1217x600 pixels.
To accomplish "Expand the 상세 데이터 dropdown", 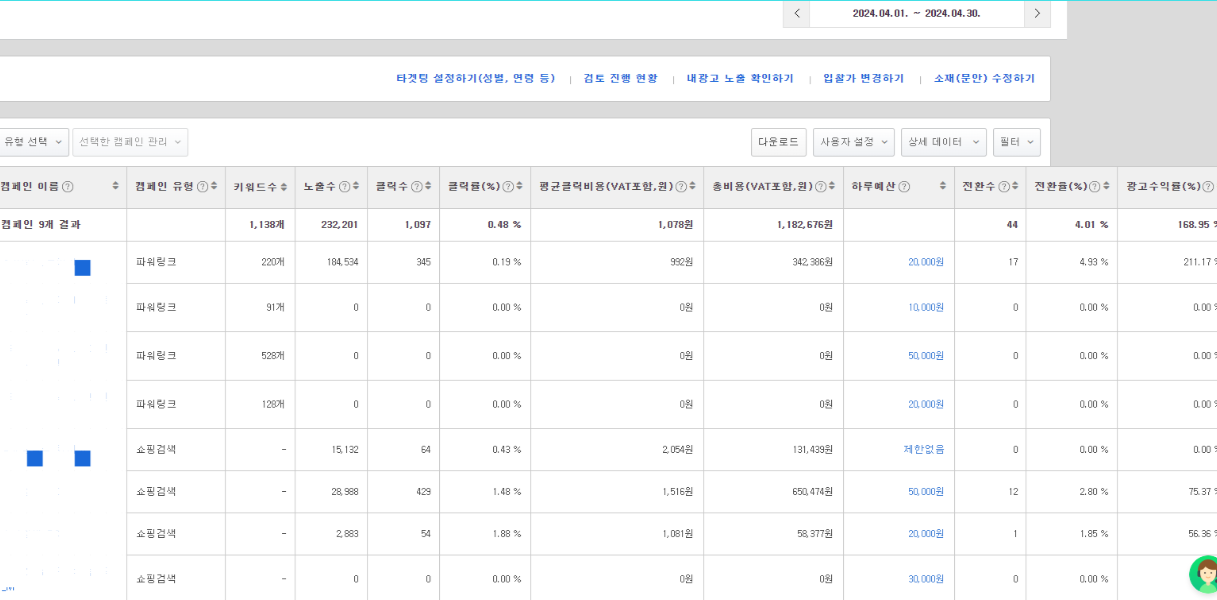I will 944,142.
